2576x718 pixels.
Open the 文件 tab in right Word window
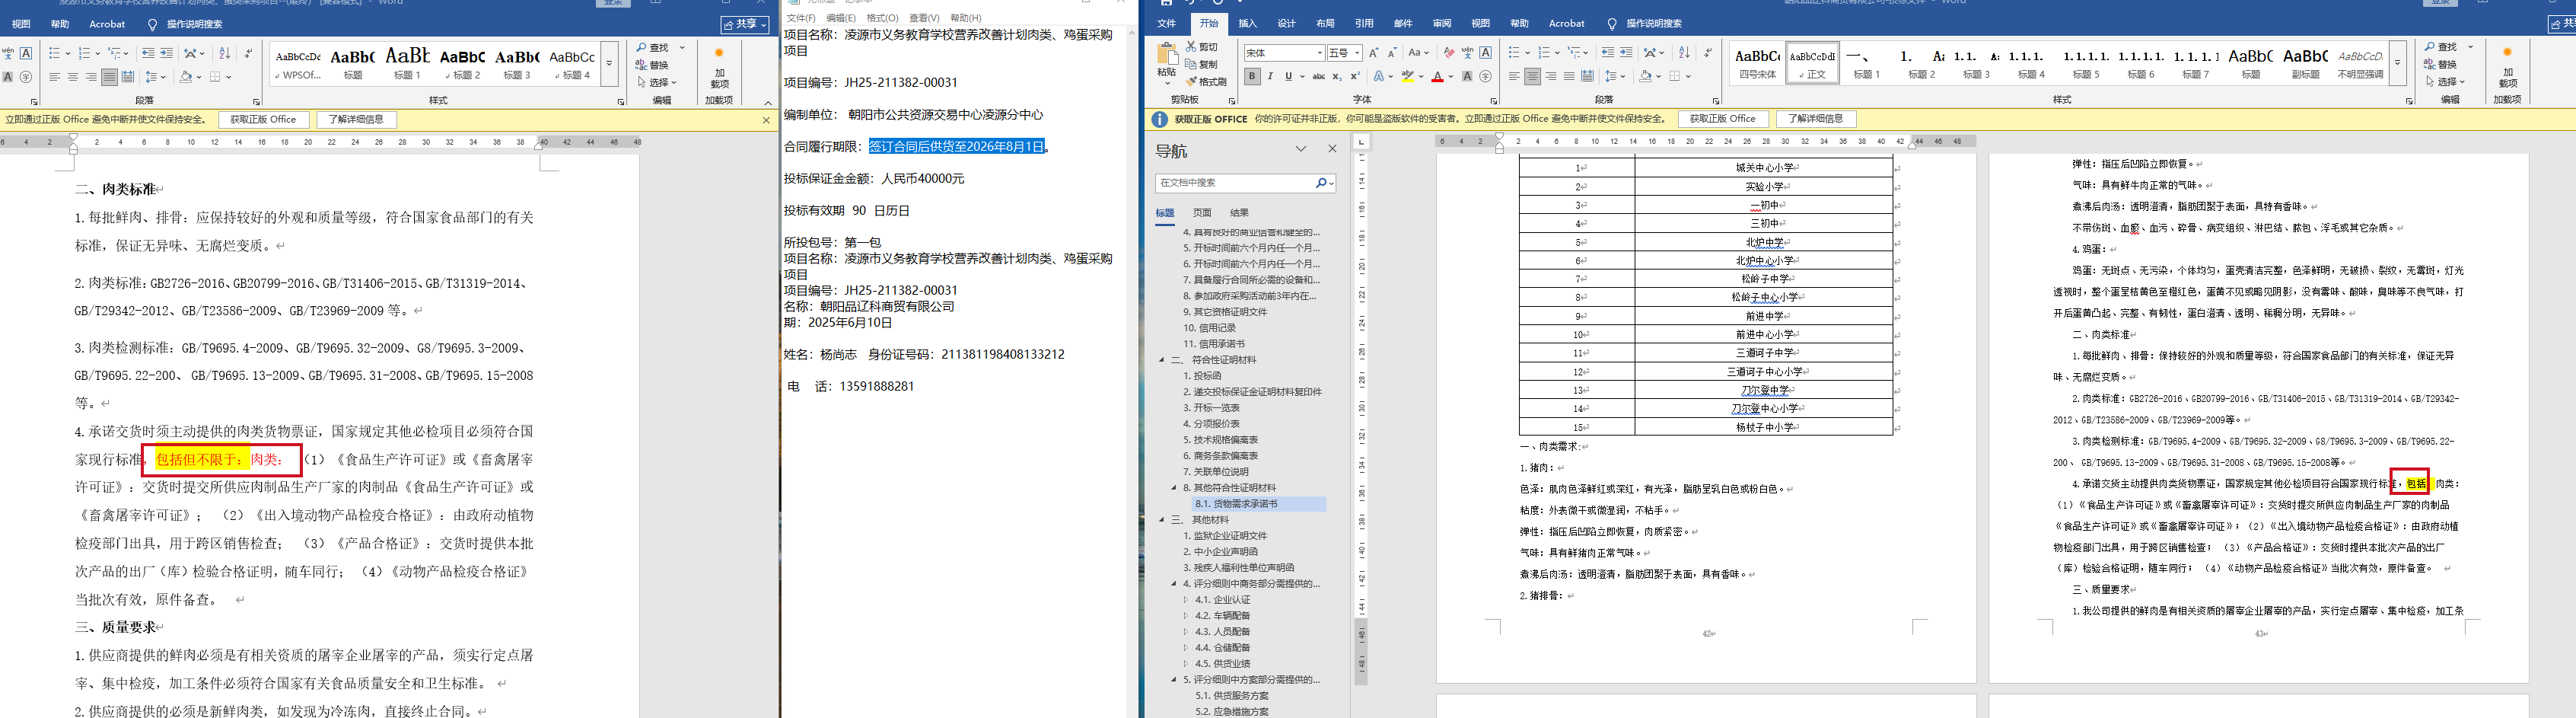point(1166,23)
